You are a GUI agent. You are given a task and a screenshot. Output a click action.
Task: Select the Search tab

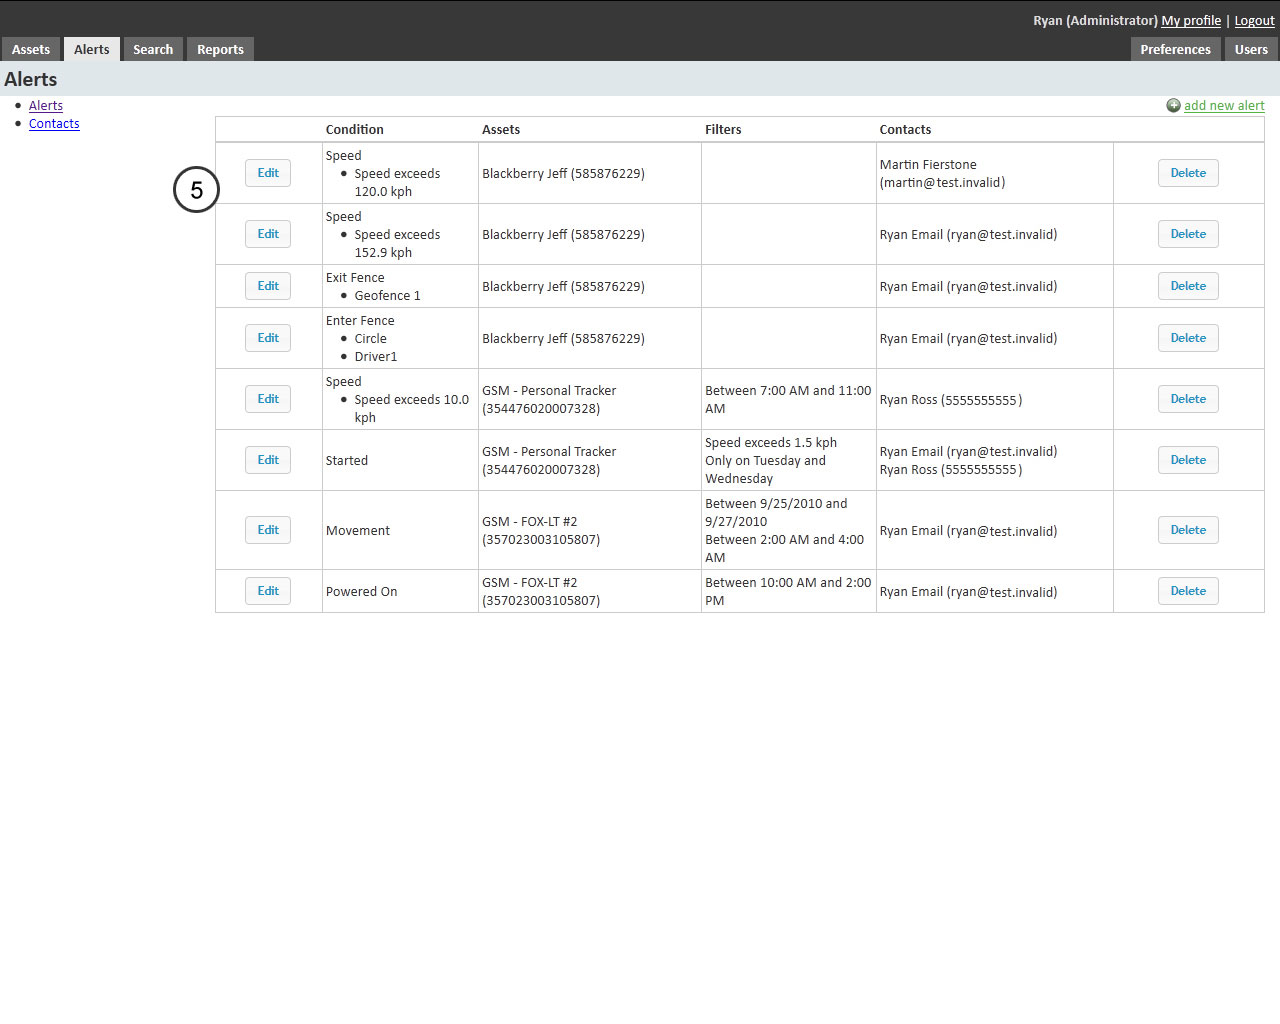click(152, 48)
